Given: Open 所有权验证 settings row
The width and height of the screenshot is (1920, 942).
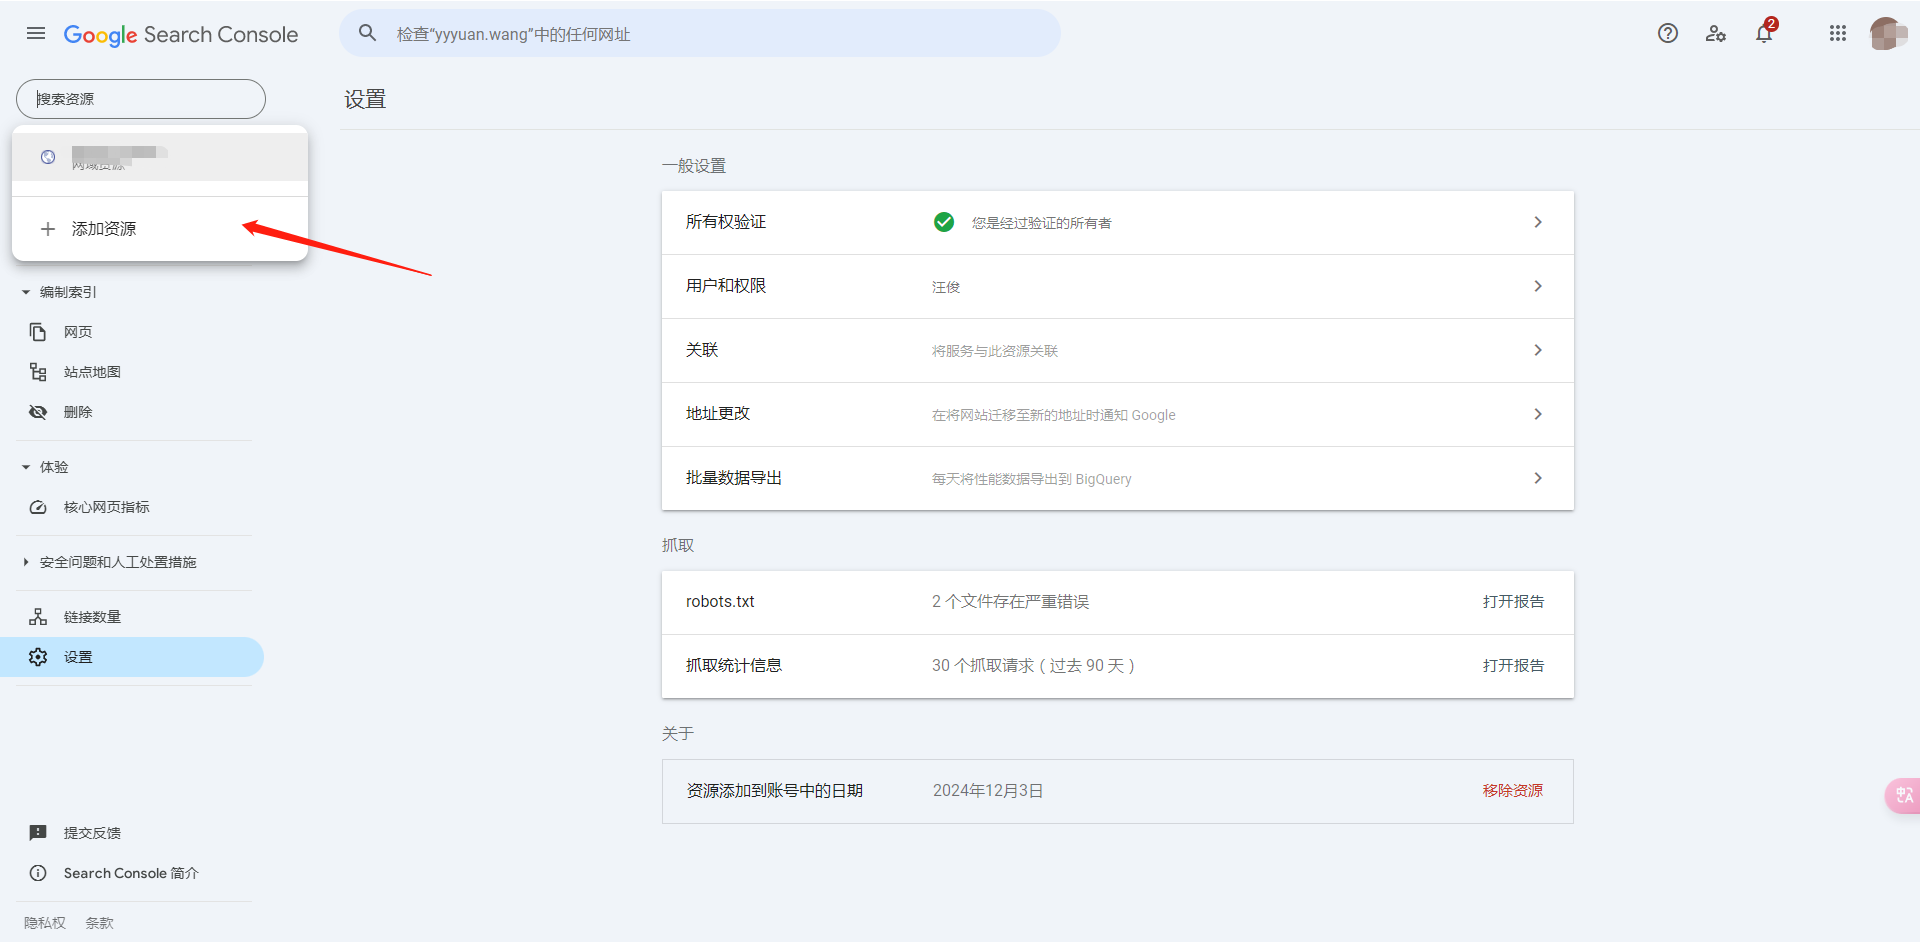Looking at the screenshot, I should (x=1117, y=223).
